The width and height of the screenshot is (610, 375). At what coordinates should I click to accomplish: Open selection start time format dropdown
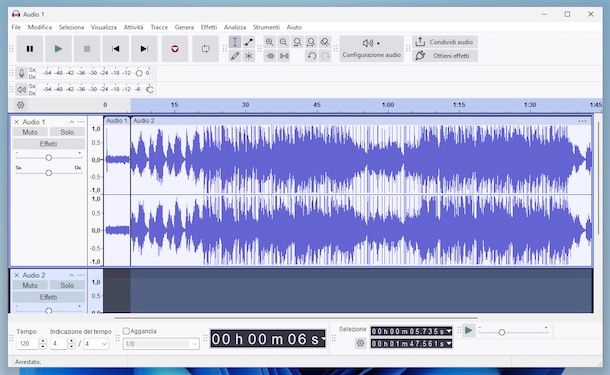click(x=449, y=331)
